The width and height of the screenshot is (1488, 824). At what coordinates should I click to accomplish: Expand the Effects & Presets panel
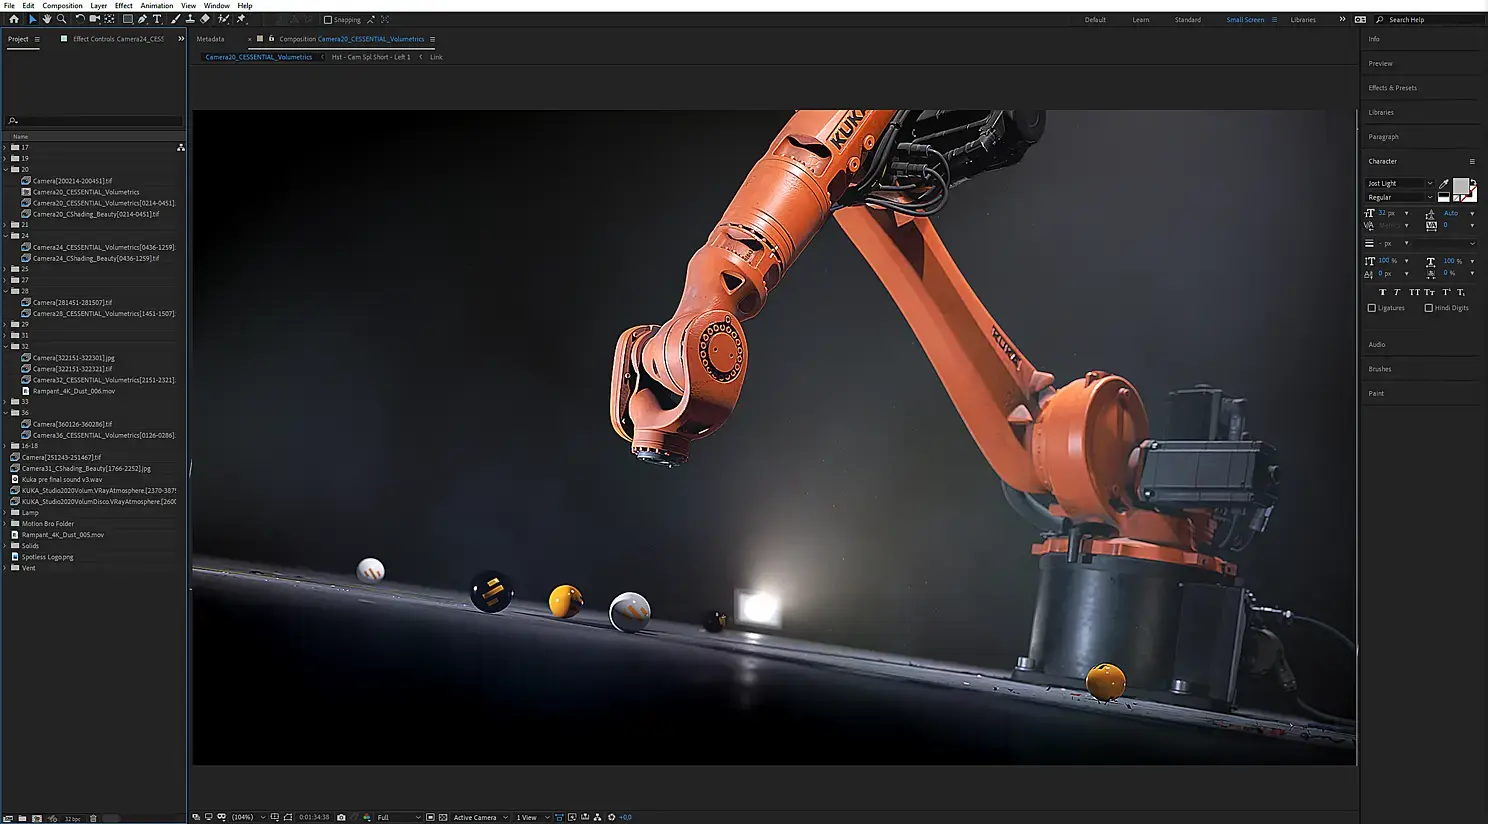tap(1392, 88)
